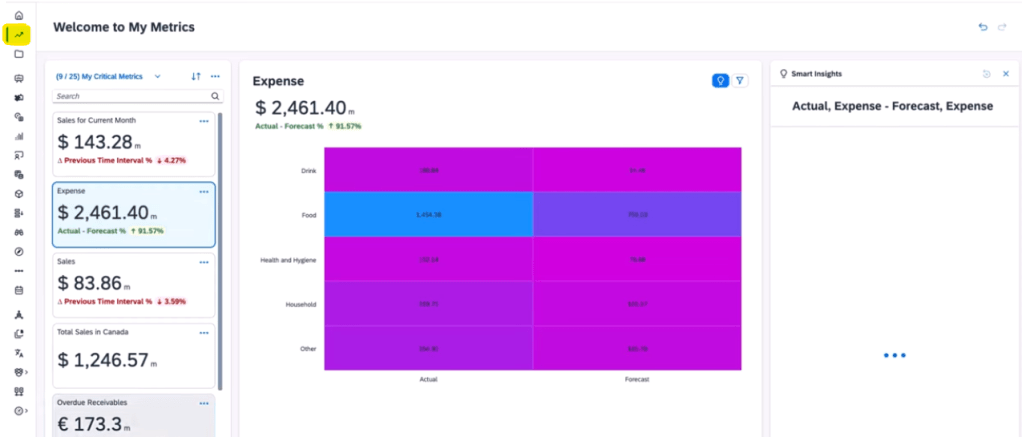1022x437 pixels.
Task: Open the Files folder icon in sidebar
Action: (x=19, y=54)
